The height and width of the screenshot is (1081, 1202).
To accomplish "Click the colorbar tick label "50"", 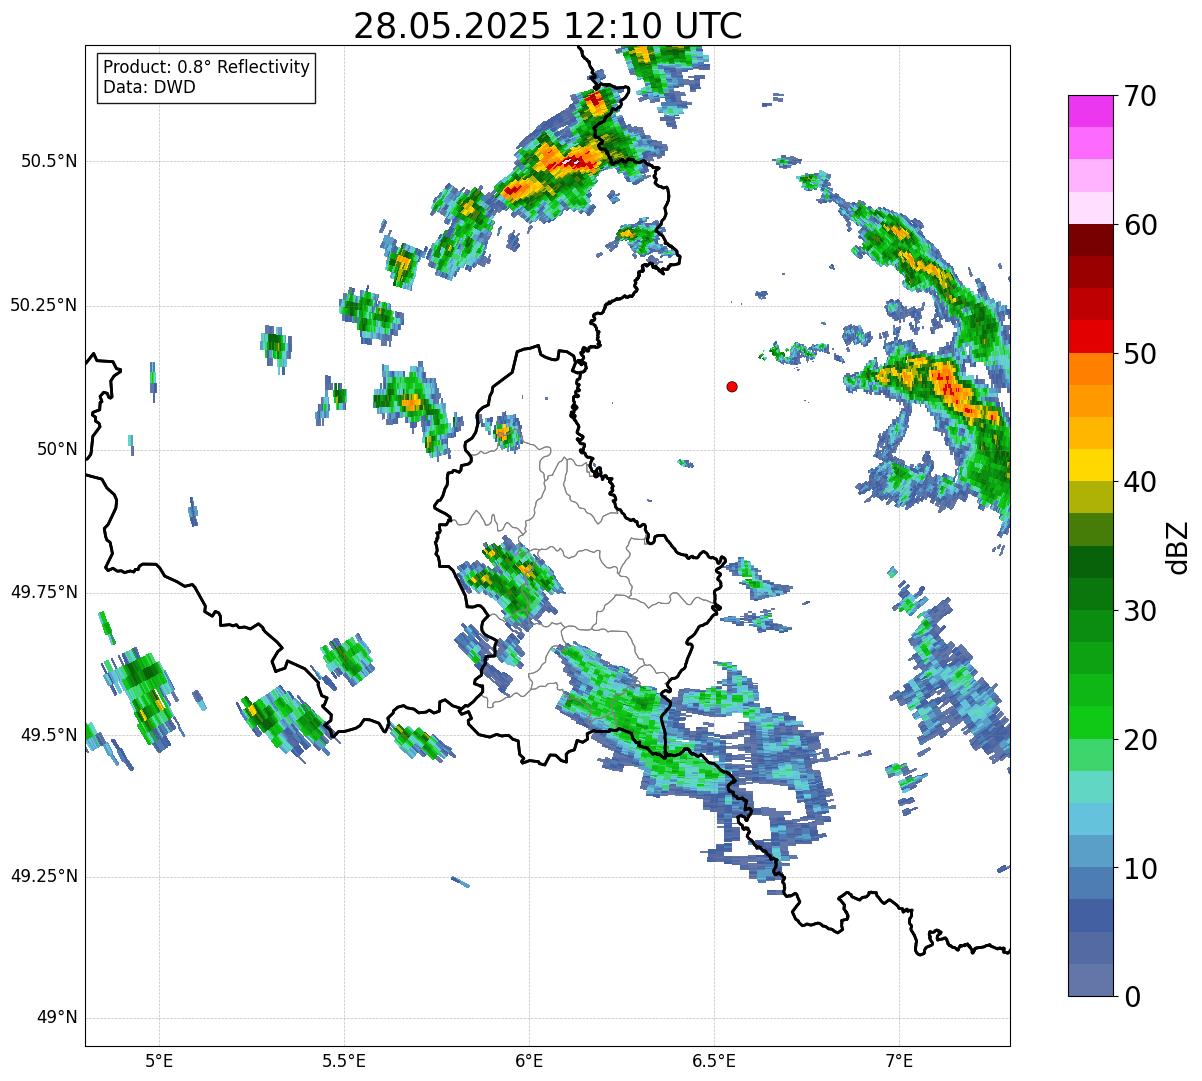I will coord(1139,354).
